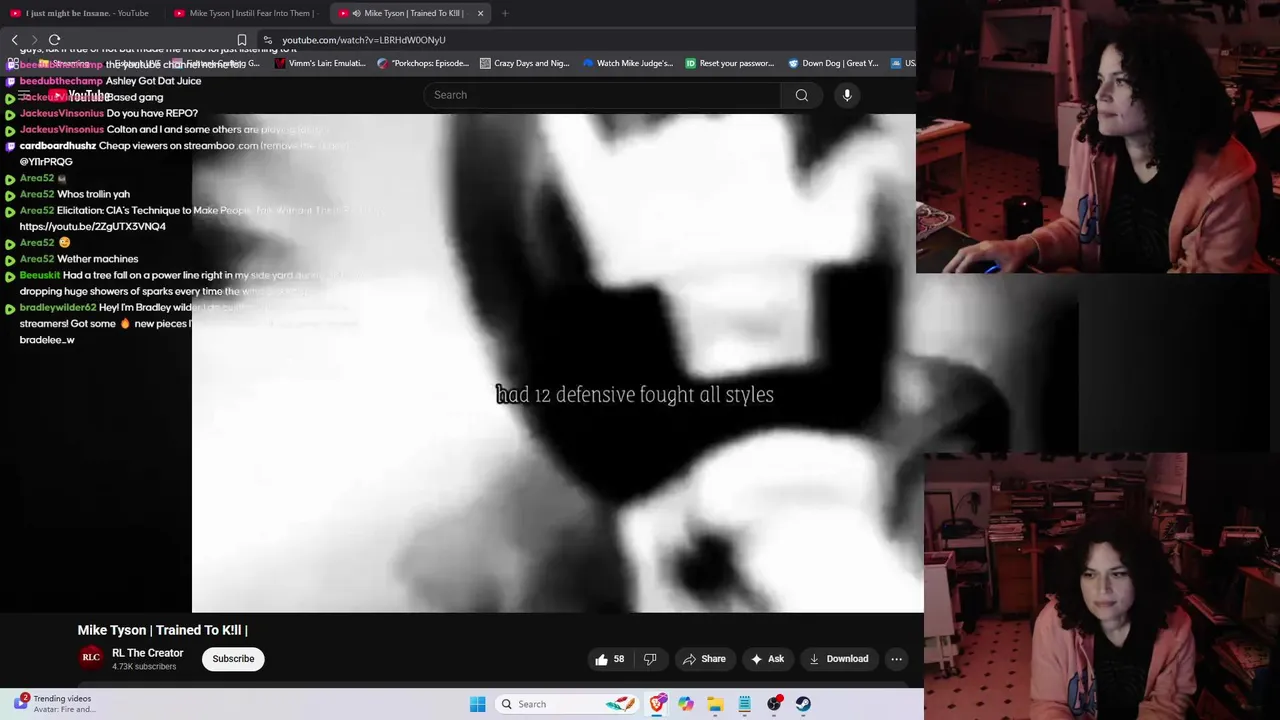Switch to 'Mike Tyson | Instill Fear Into Them' tab
Viewport: 1280px width, 720px height.
[247, 13]
